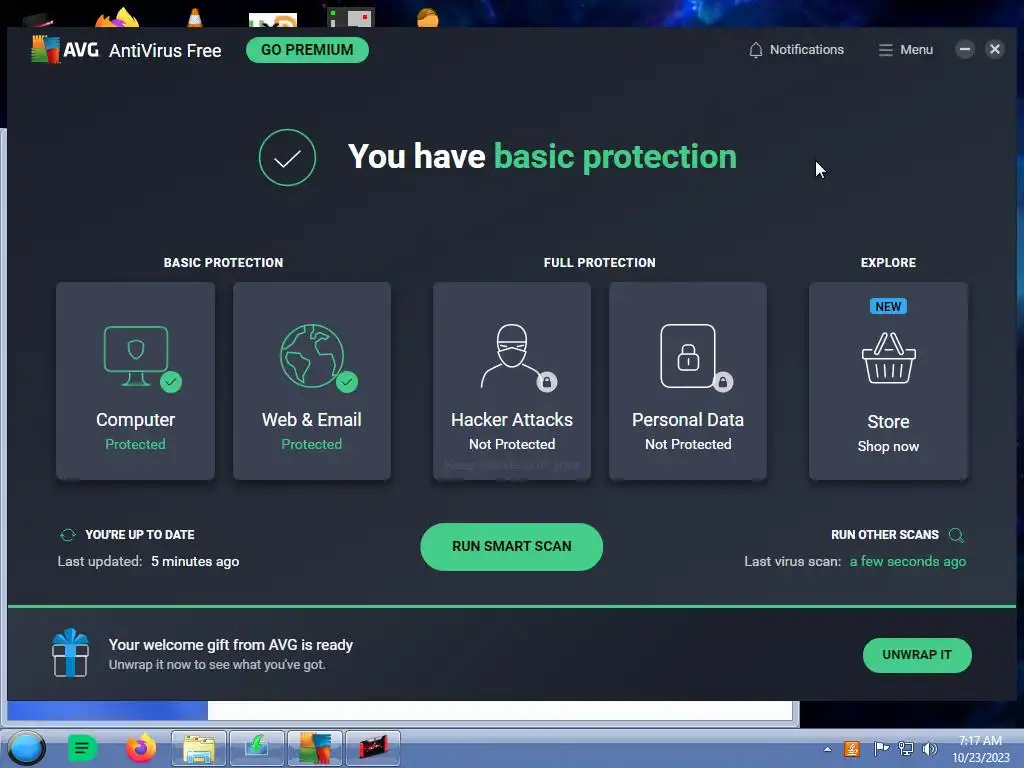Open Notifications bell icon
1024x768 pixels.
[x=756, y=50]
